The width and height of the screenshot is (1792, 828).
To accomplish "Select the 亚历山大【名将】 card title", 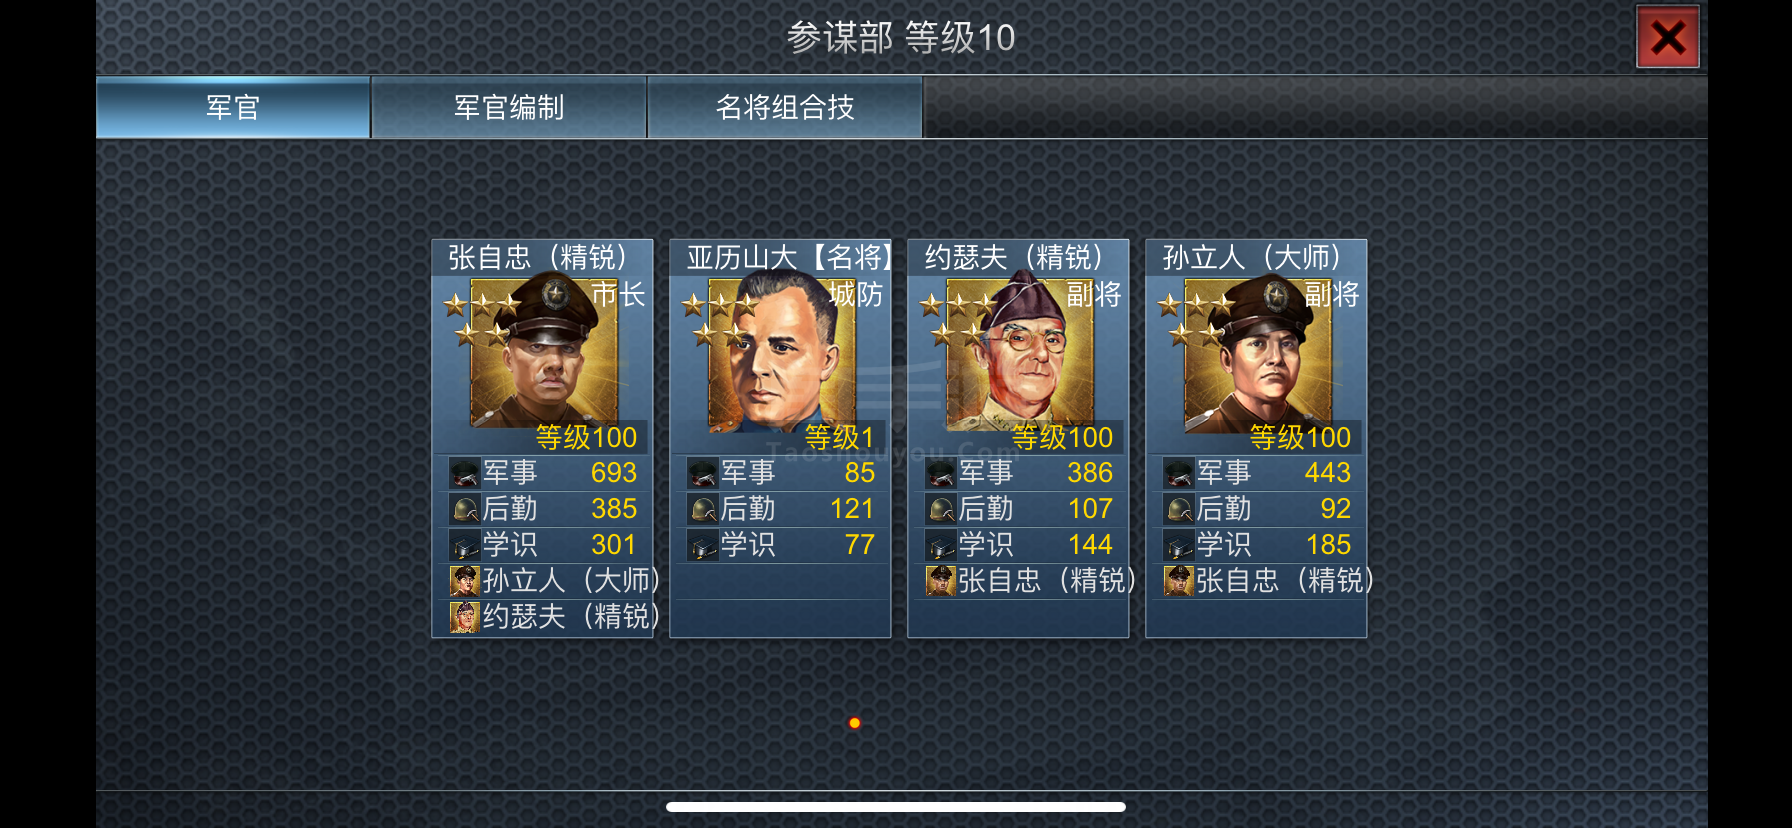I will point(789,258).
